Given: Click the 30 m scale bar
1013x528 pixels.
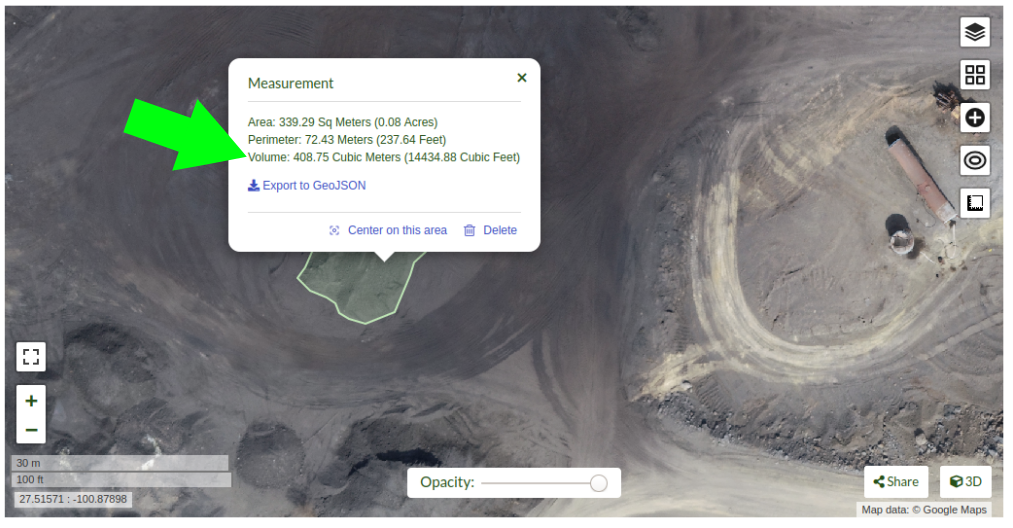Looking at the screenshot, I should point(120,463).
